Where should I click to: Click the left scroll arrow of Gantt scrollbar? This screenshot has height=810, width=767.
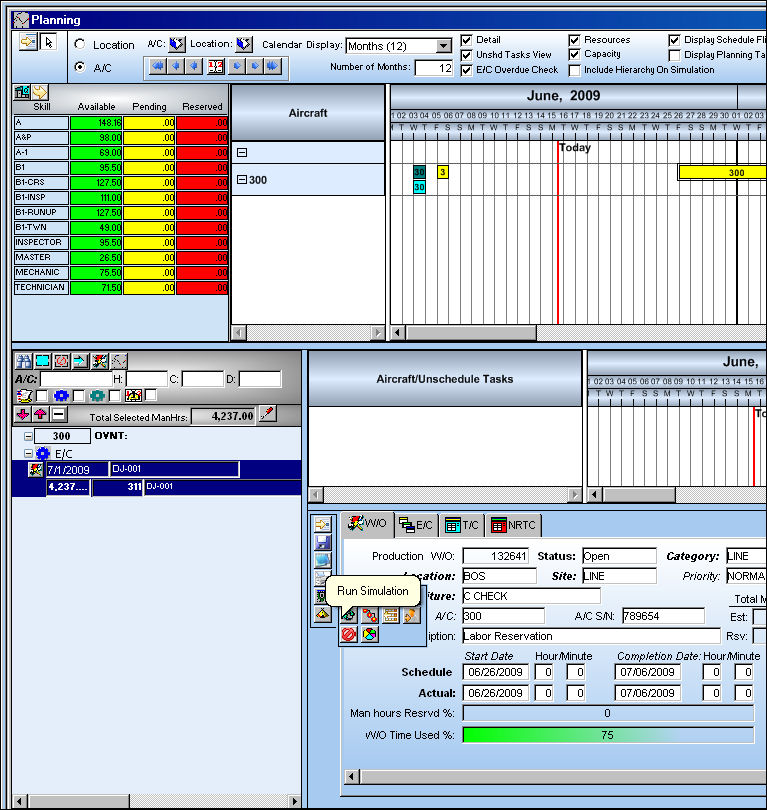coord(397,333)
